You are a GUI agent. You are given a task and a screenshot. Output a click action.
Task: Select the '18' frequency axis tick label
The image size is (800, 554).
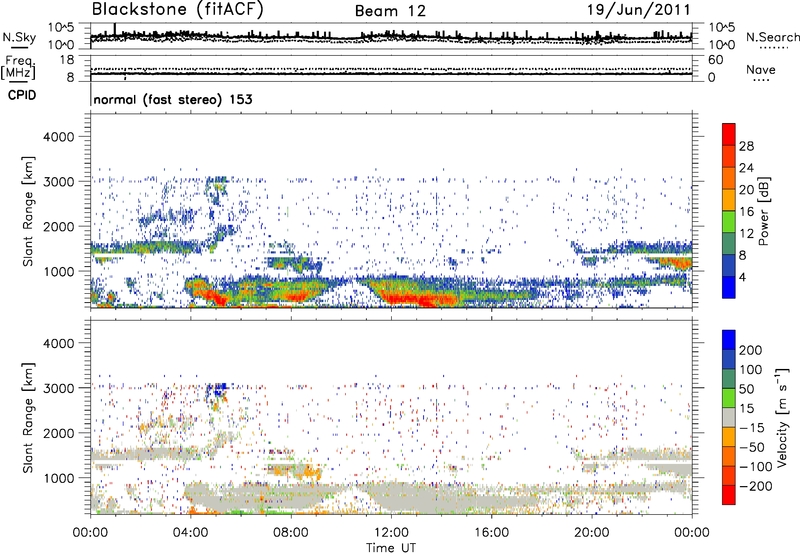pos(67,60)
